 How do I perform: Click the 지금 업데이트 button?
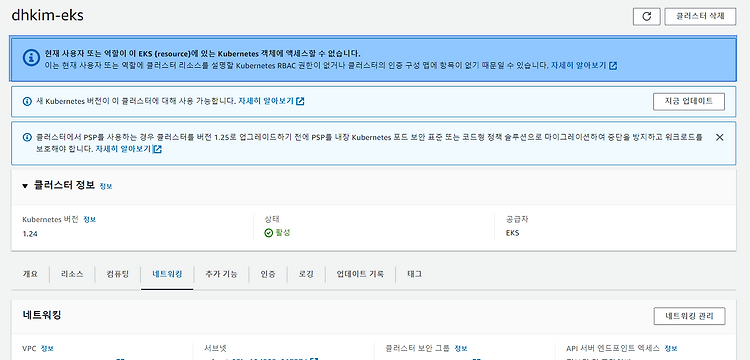689,101
